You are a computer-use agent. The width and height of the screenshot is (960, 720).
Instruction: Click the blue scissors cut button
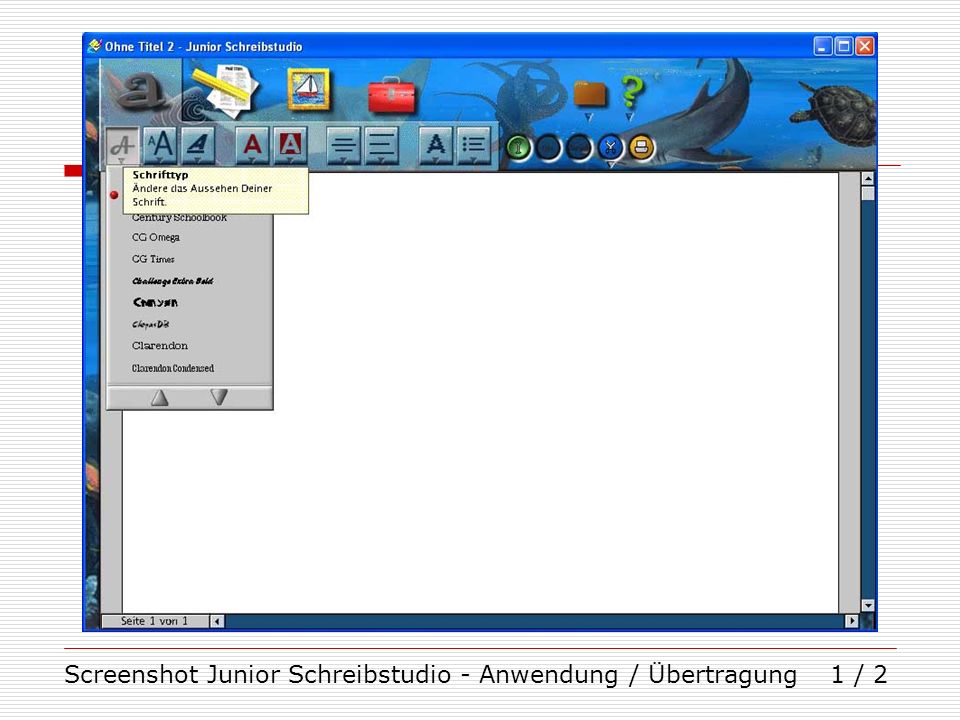pyautogui.click(x=610, y=148)
